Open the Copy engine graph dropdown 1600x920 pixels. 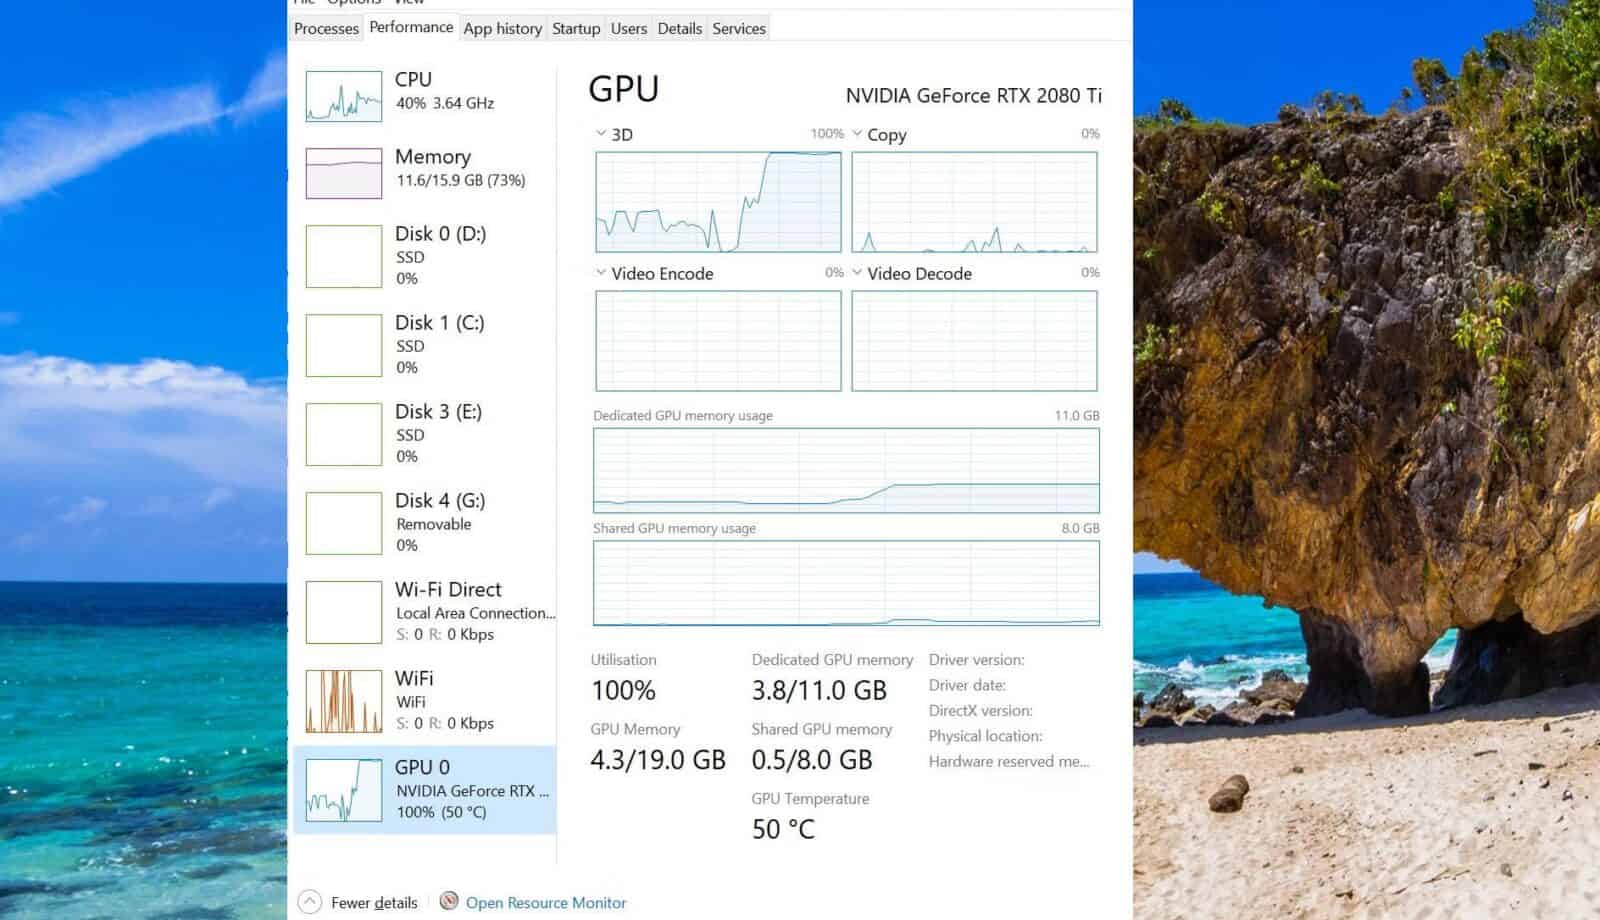[857, 133]
